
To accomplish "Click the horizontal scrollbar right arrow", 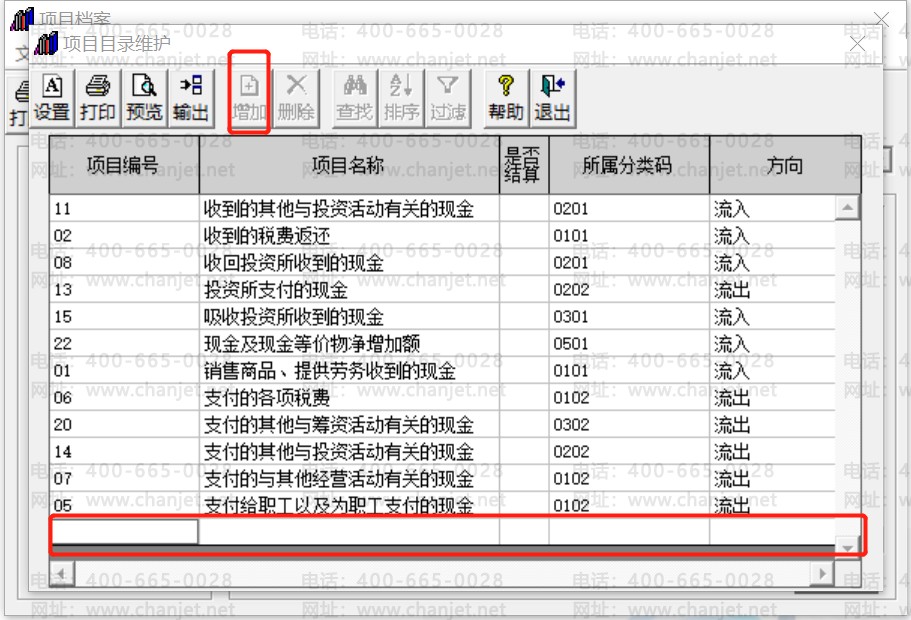I will tap(822, 574).
